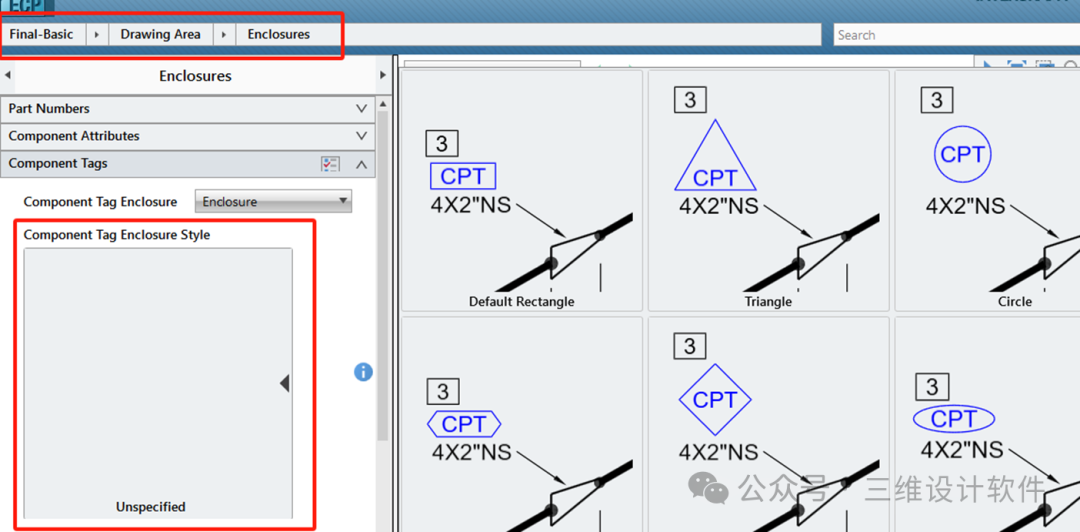Viewport: 1080px width, 532px height.
Task: Click the black triangle in the style box
Action: [284, 383]
